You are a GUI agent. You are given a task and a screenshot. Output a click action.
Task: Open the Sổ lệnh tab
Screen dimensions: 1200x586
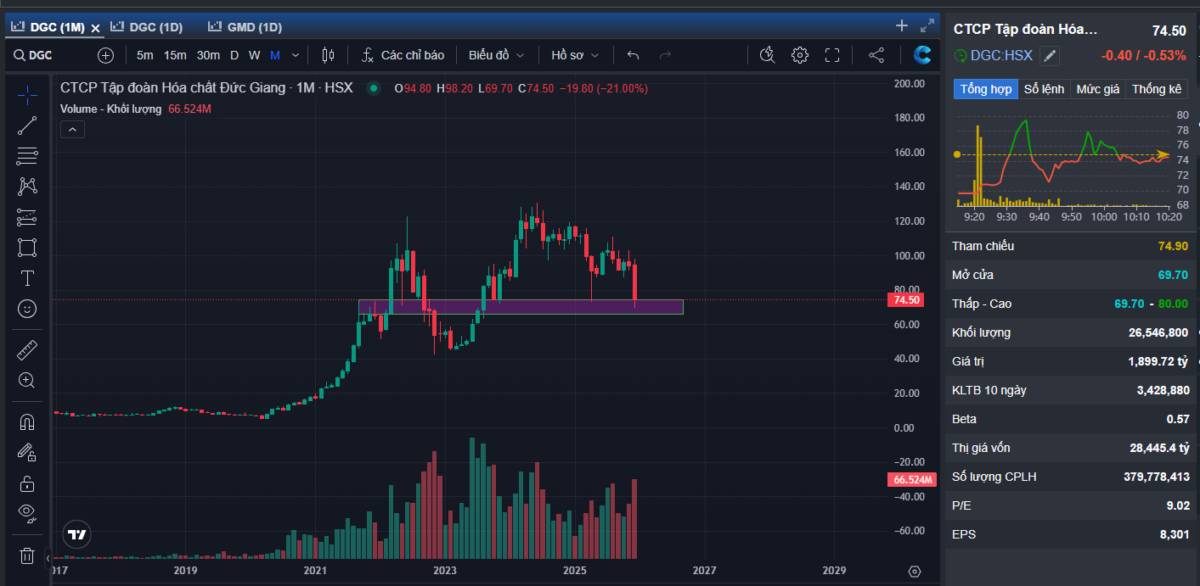[x=1045, y=89]
